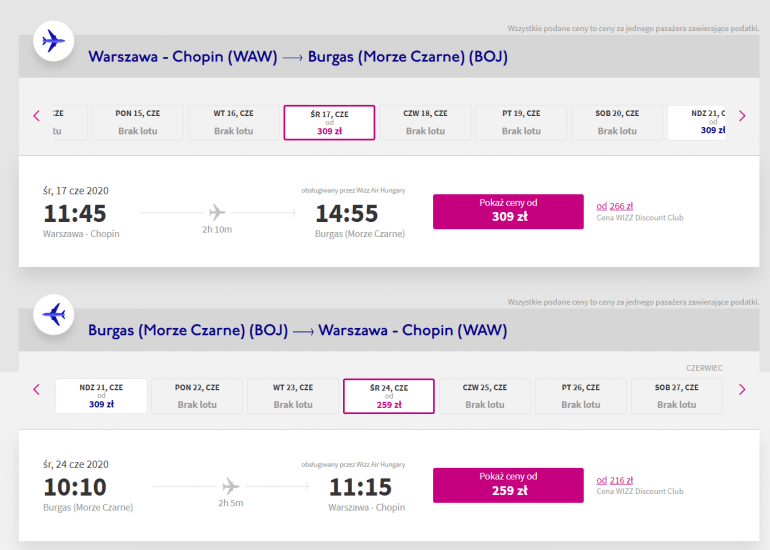Screen dimensions: 770x550
Task: Click Pokaż ceny od 309 zł button
Action: coord(508,212)
